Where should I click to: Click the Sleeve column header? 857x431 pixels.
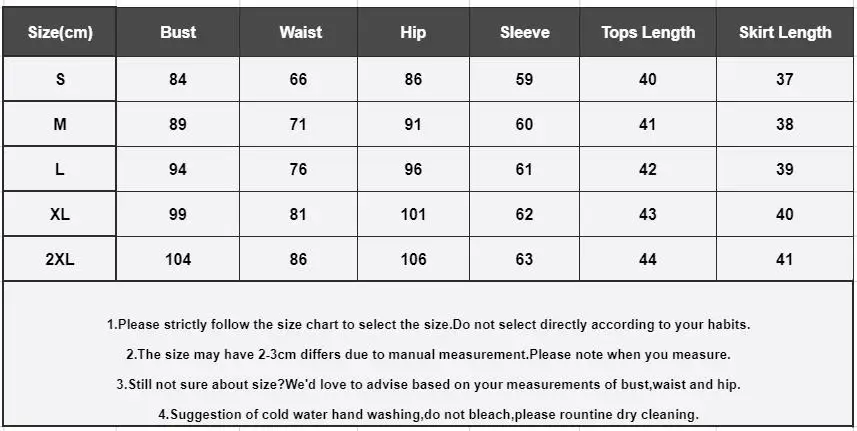point(524,32)
